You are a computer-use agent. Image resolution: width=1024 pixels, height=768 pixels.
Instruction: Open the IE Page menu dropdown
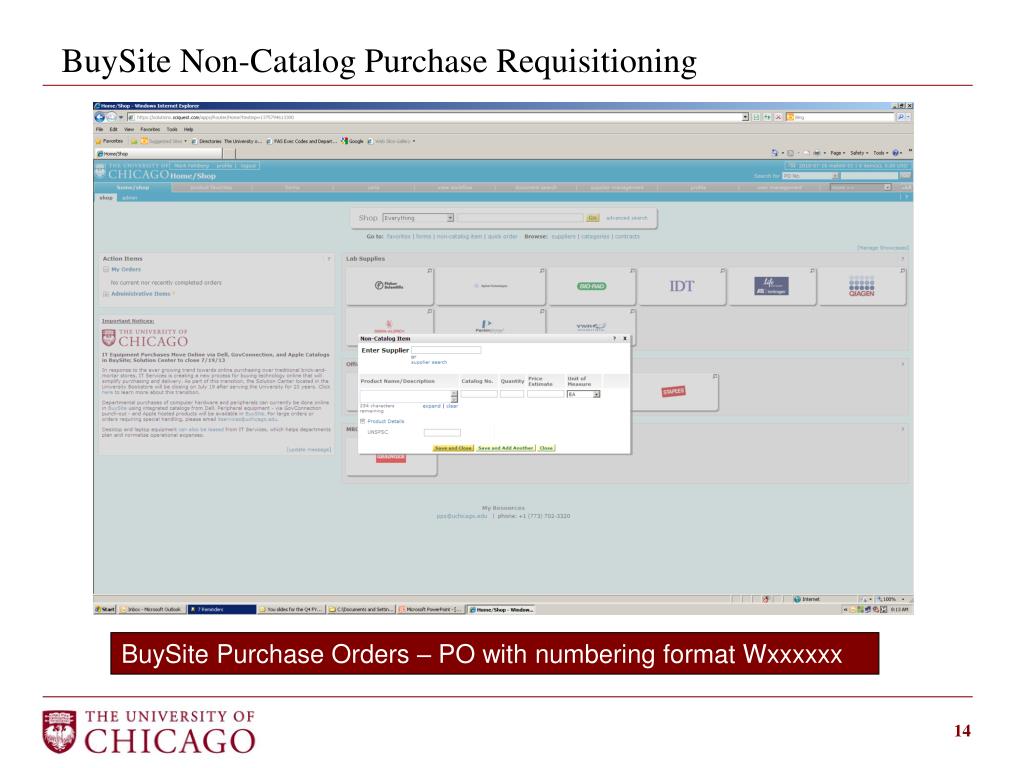837,153
